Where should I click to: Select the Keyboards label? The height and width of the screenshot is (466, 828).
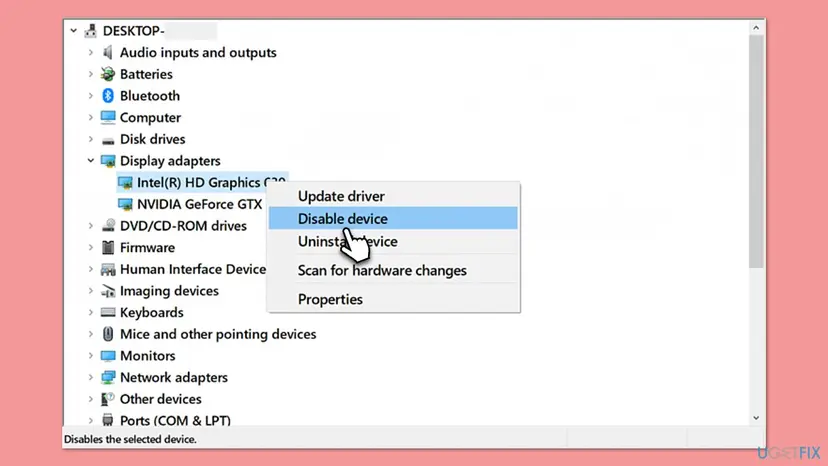tap(152, 312)
